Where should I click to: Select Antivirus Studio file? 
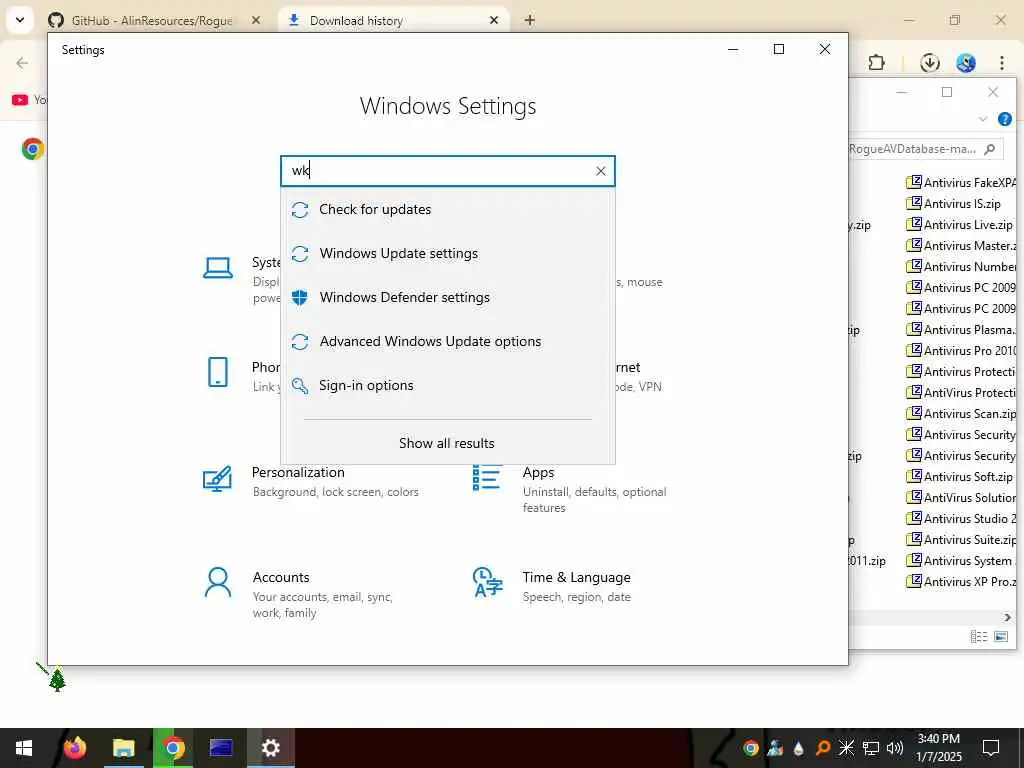(961, 519)
